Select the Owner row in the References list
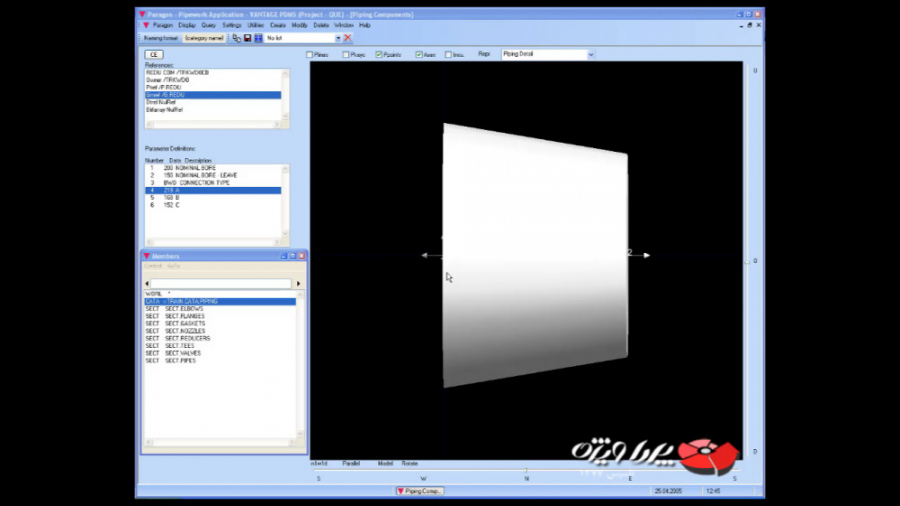 pos(213,80)
